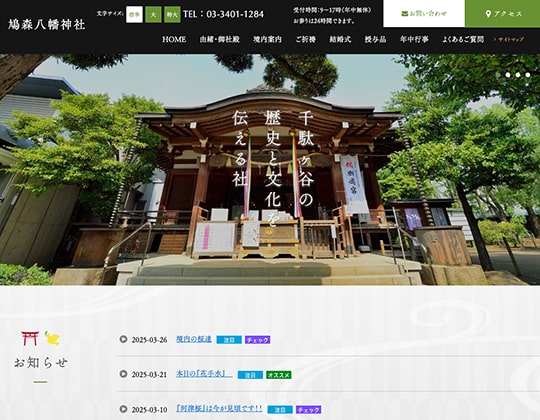
Task: Click the arrow bullet beside 2025-03-26
Action: click(123, 339)
